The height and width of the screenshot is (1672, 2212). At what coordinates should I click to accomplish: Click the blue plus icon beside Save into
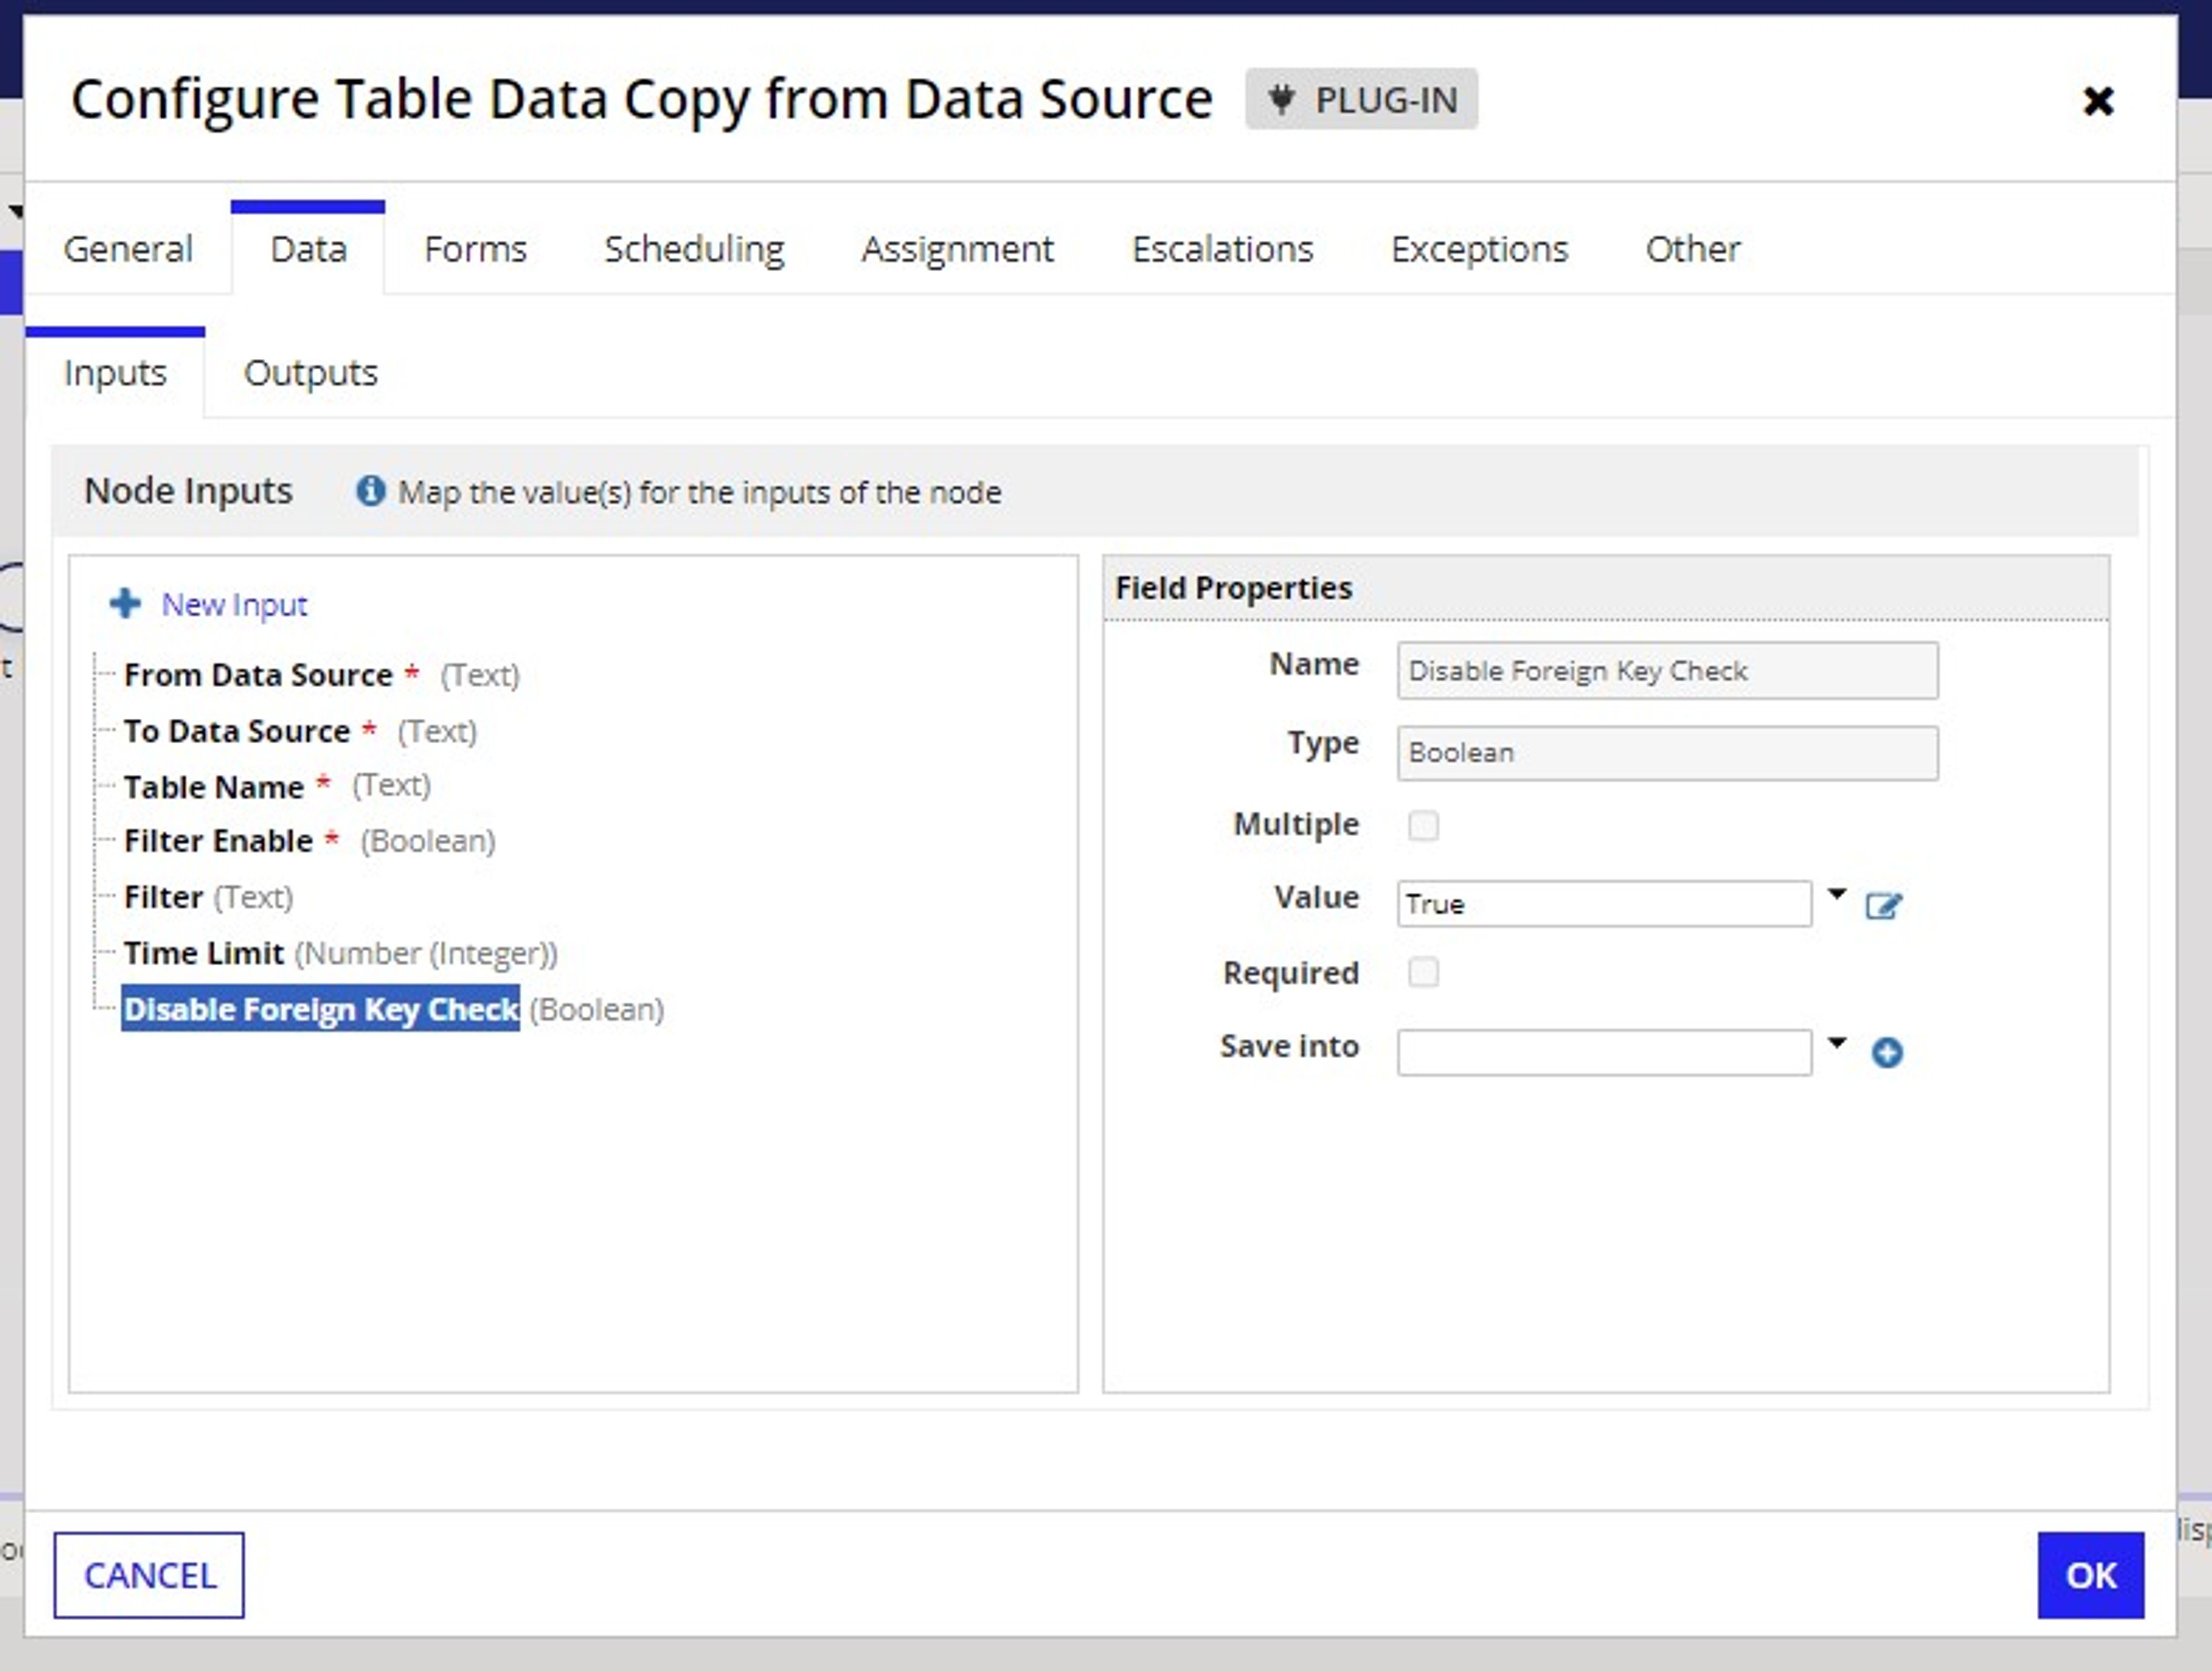click(1887, 1052)
